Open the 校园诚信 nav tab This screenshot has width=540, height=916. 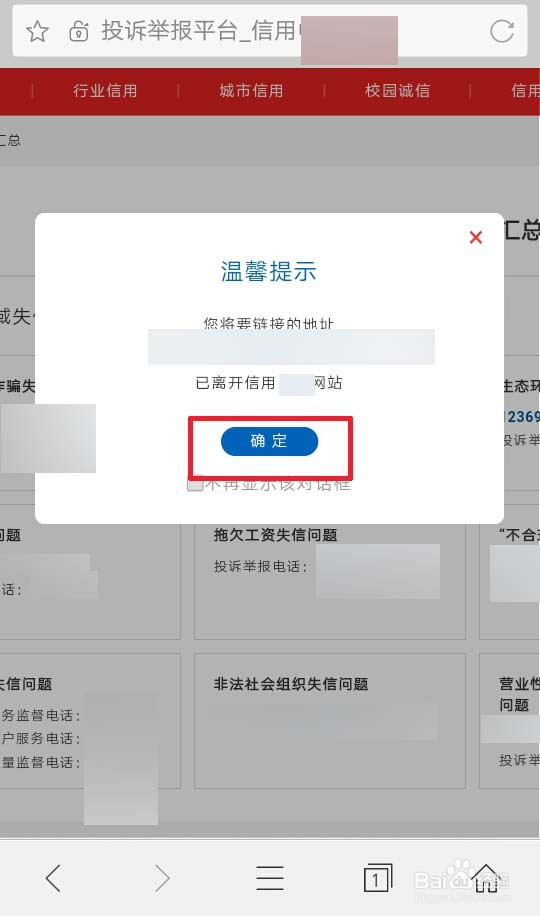tap(397, 91)
